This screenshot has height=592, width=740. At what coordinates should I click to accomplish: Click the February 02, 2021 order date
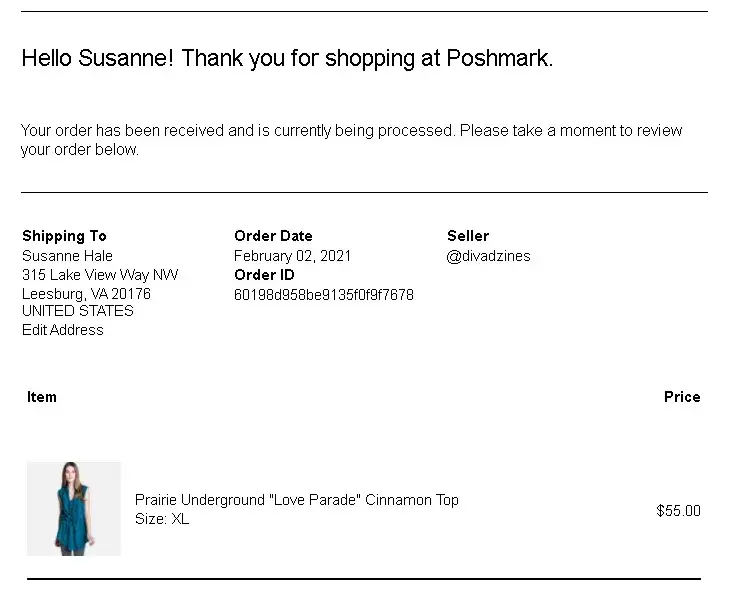pyautogui.click(x=292, y=256)
